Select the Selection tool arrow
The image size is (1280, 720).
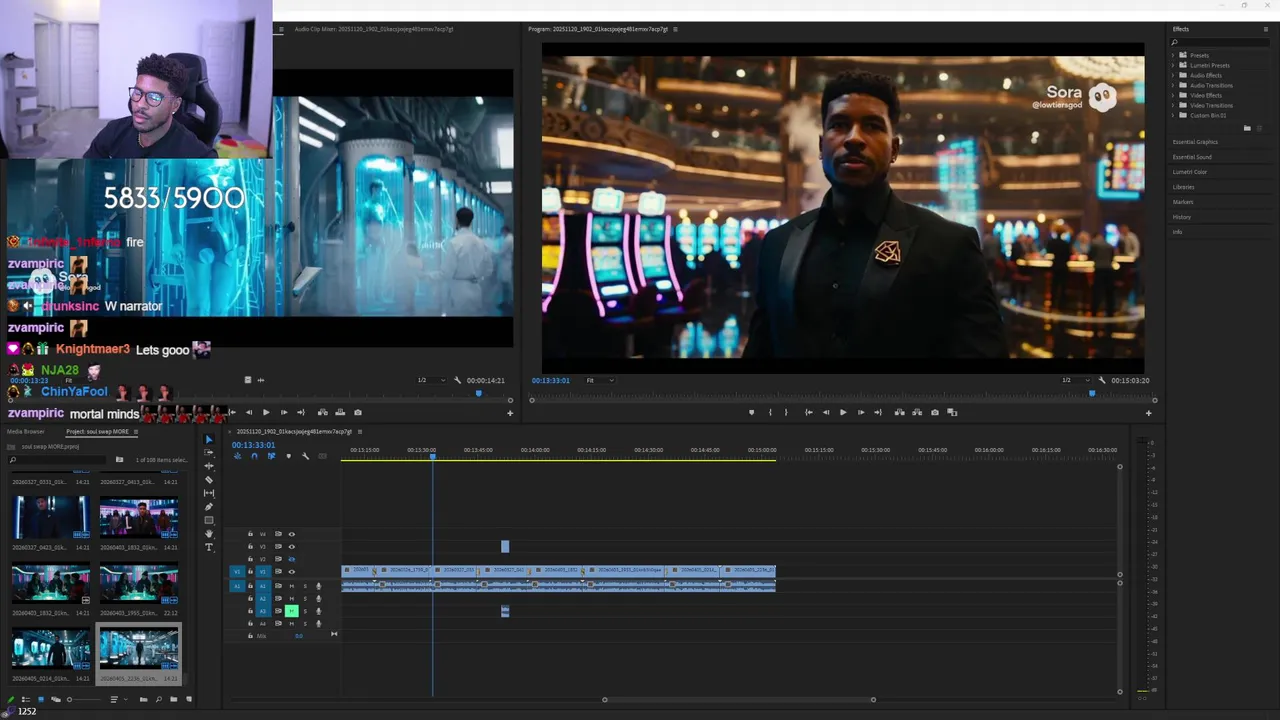pyautogui.click(x=209, y=439)
